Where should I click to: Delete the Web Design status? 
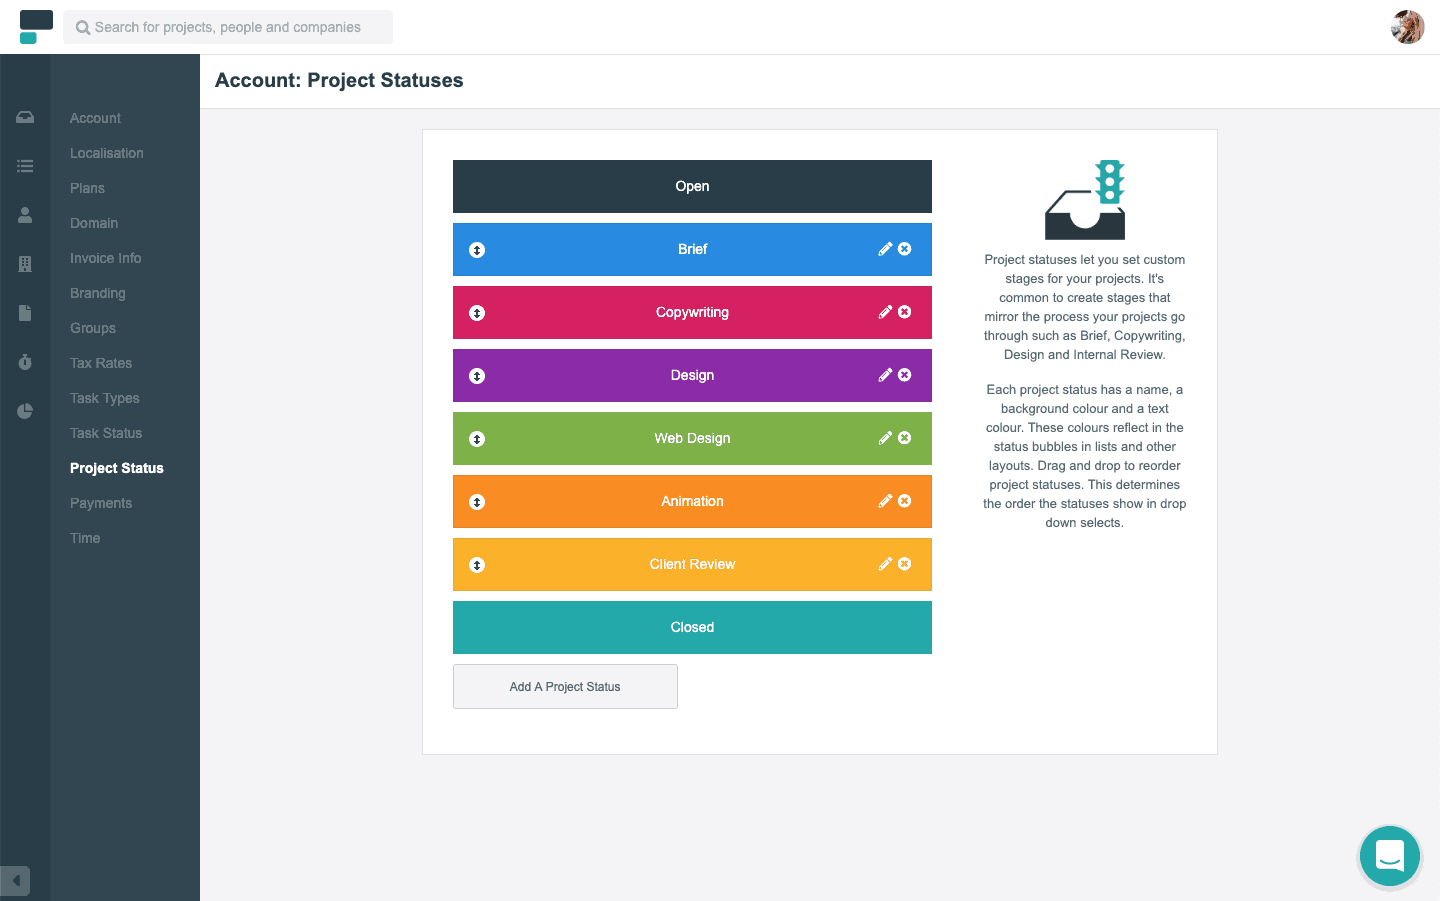click(904, 438)
